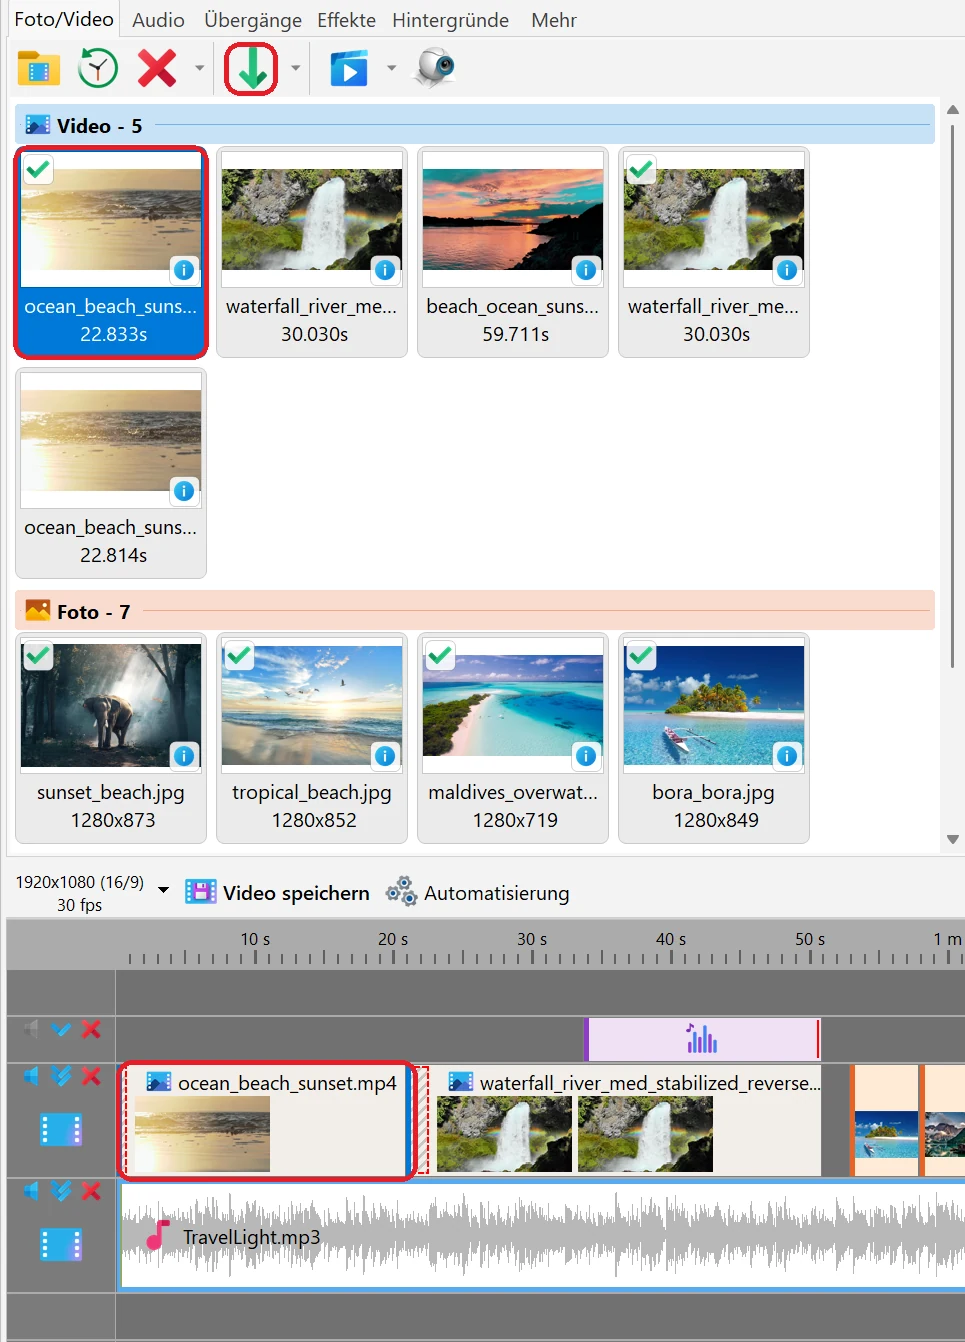
Task: Show info for tropical_beach.jpg photo
Action: tap(385, 756)
